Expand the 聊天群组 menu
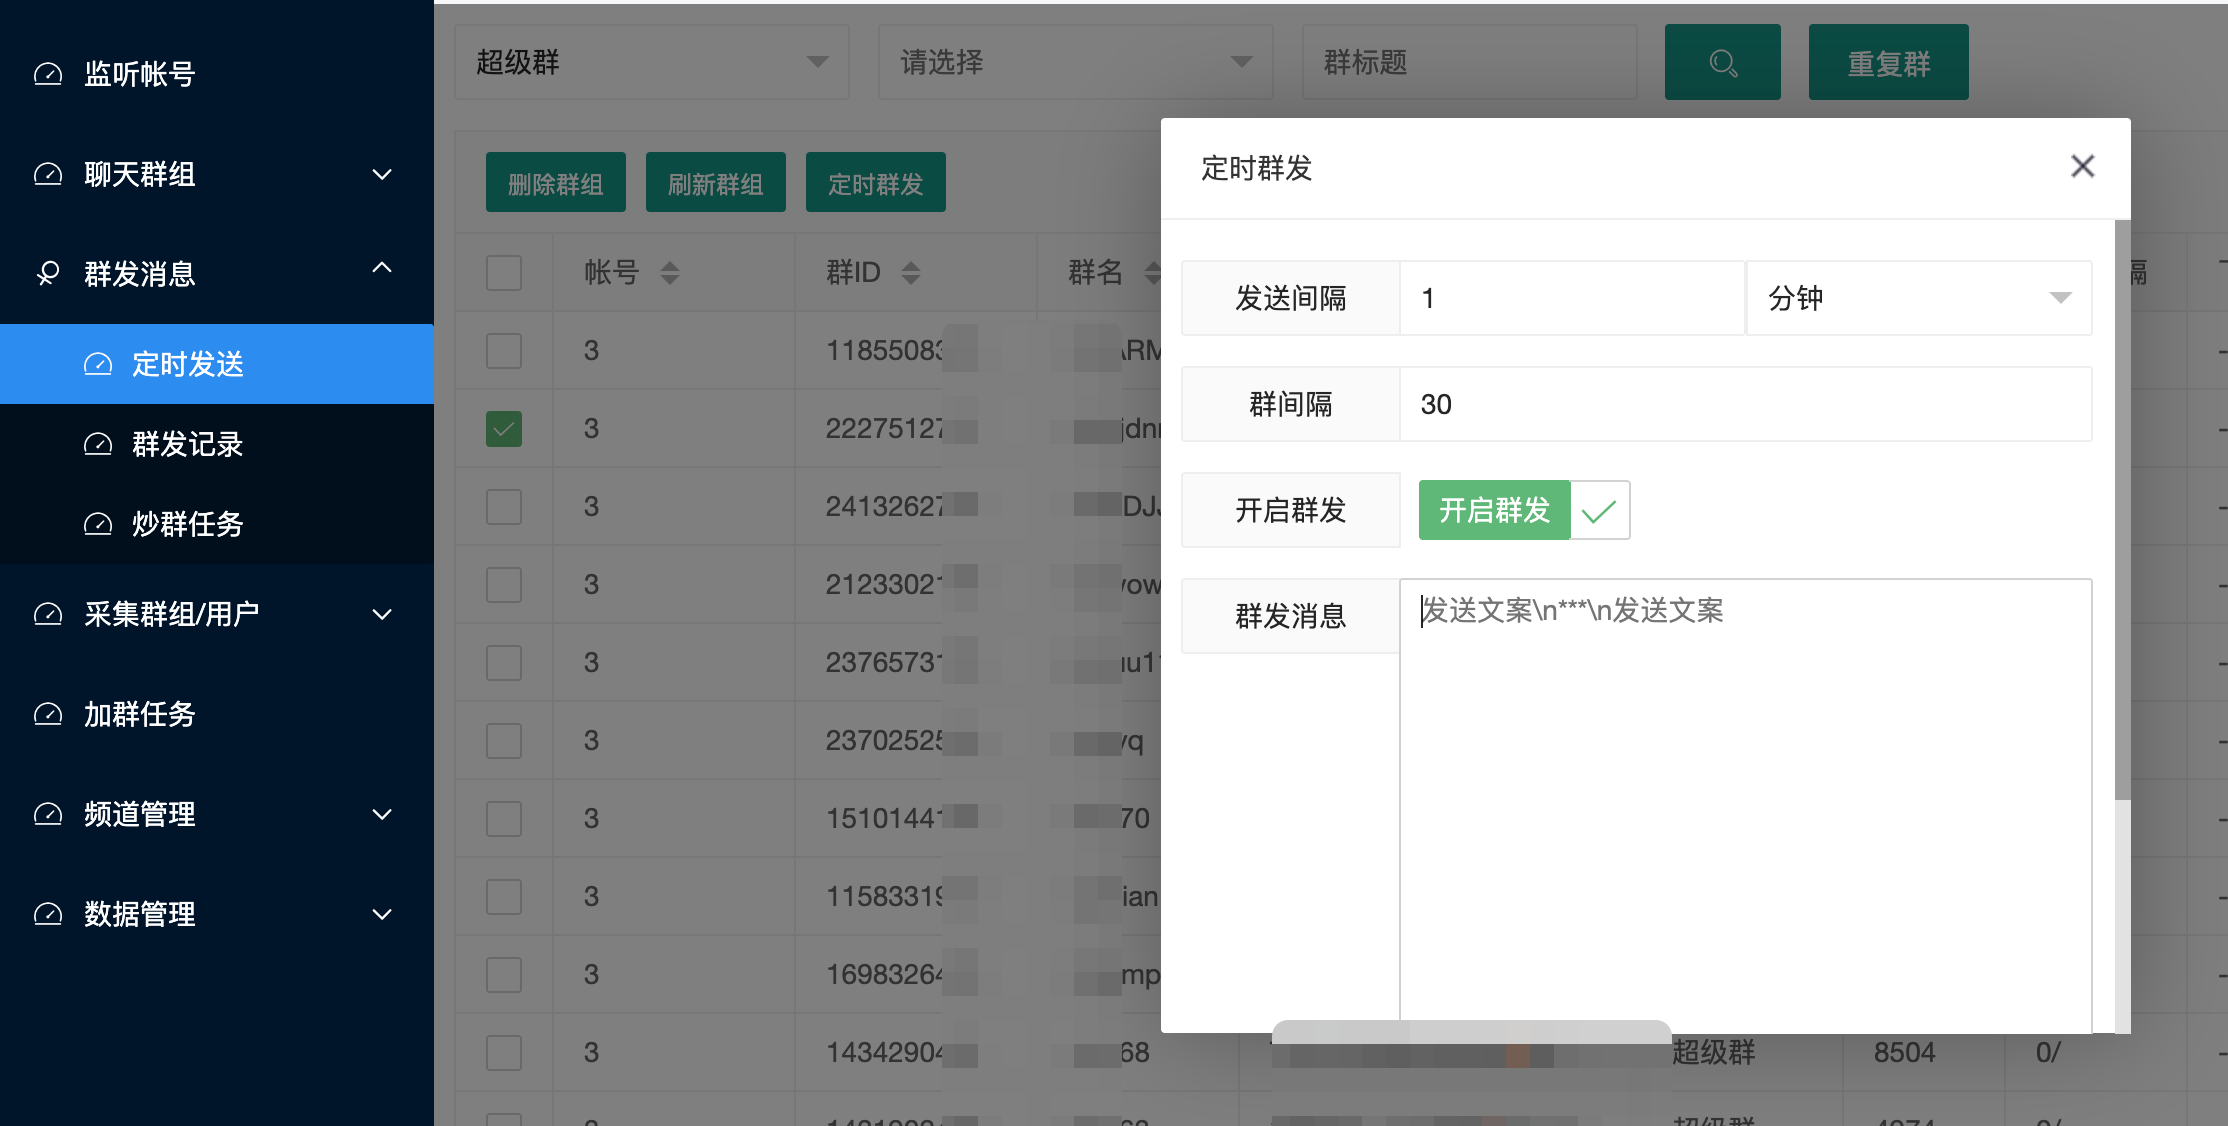The width and height of the screenshot is (2228, 1126). pyautogui.click(x=382, y=174)
